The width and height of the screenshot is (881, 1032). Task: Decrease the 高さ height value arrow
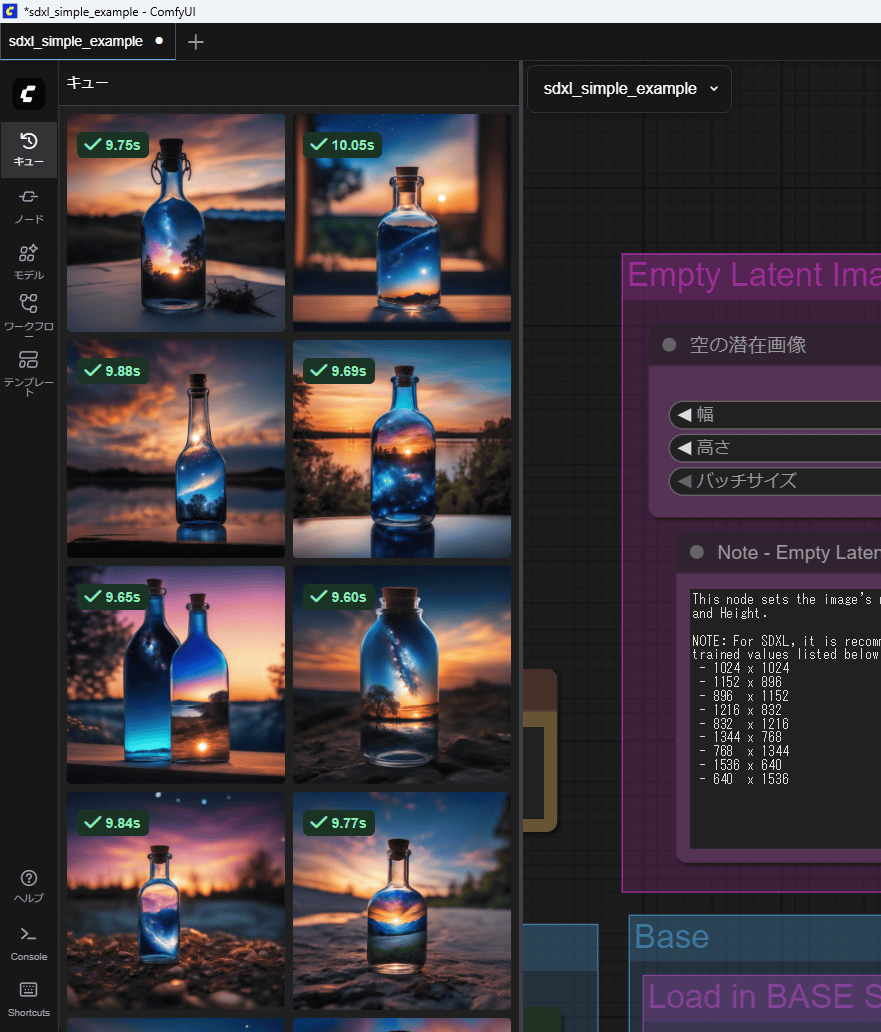(684, 448)
